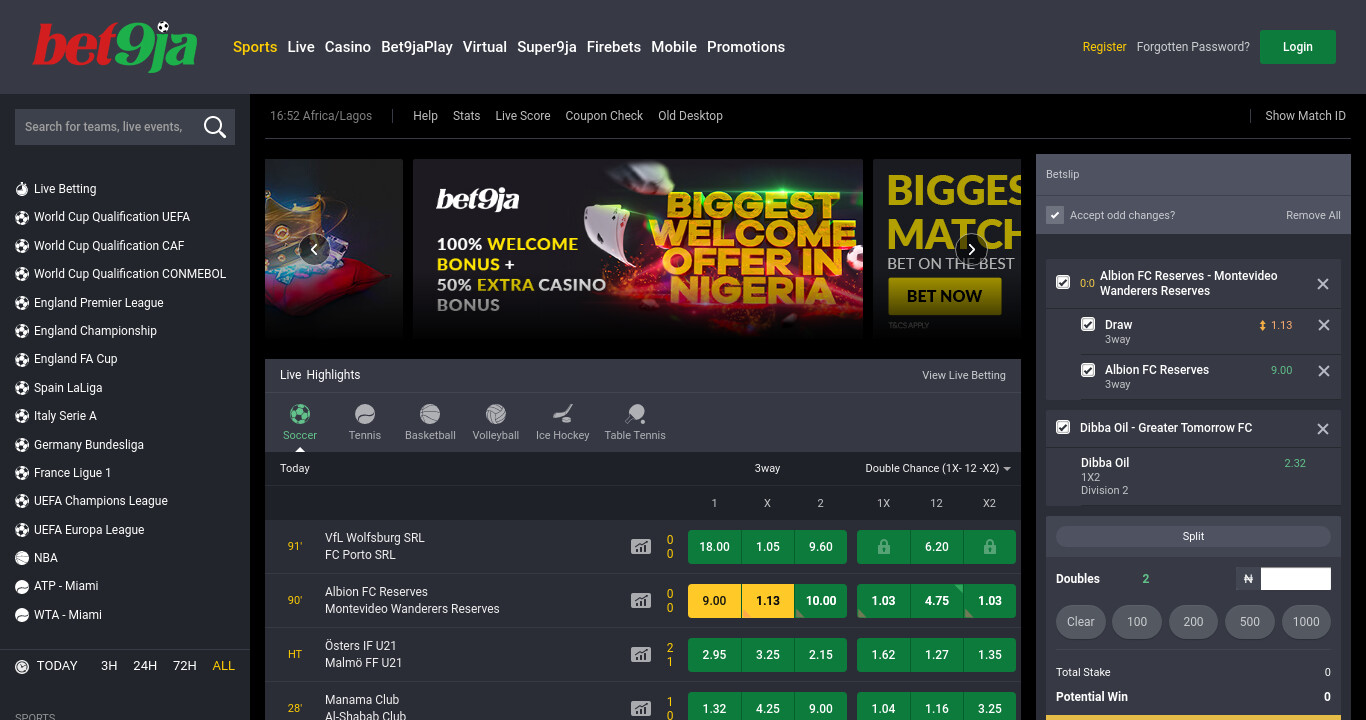Screen dimensions: 1366x720
Task: Open ATP - Miami in sidebar
Action: [66, 586]
